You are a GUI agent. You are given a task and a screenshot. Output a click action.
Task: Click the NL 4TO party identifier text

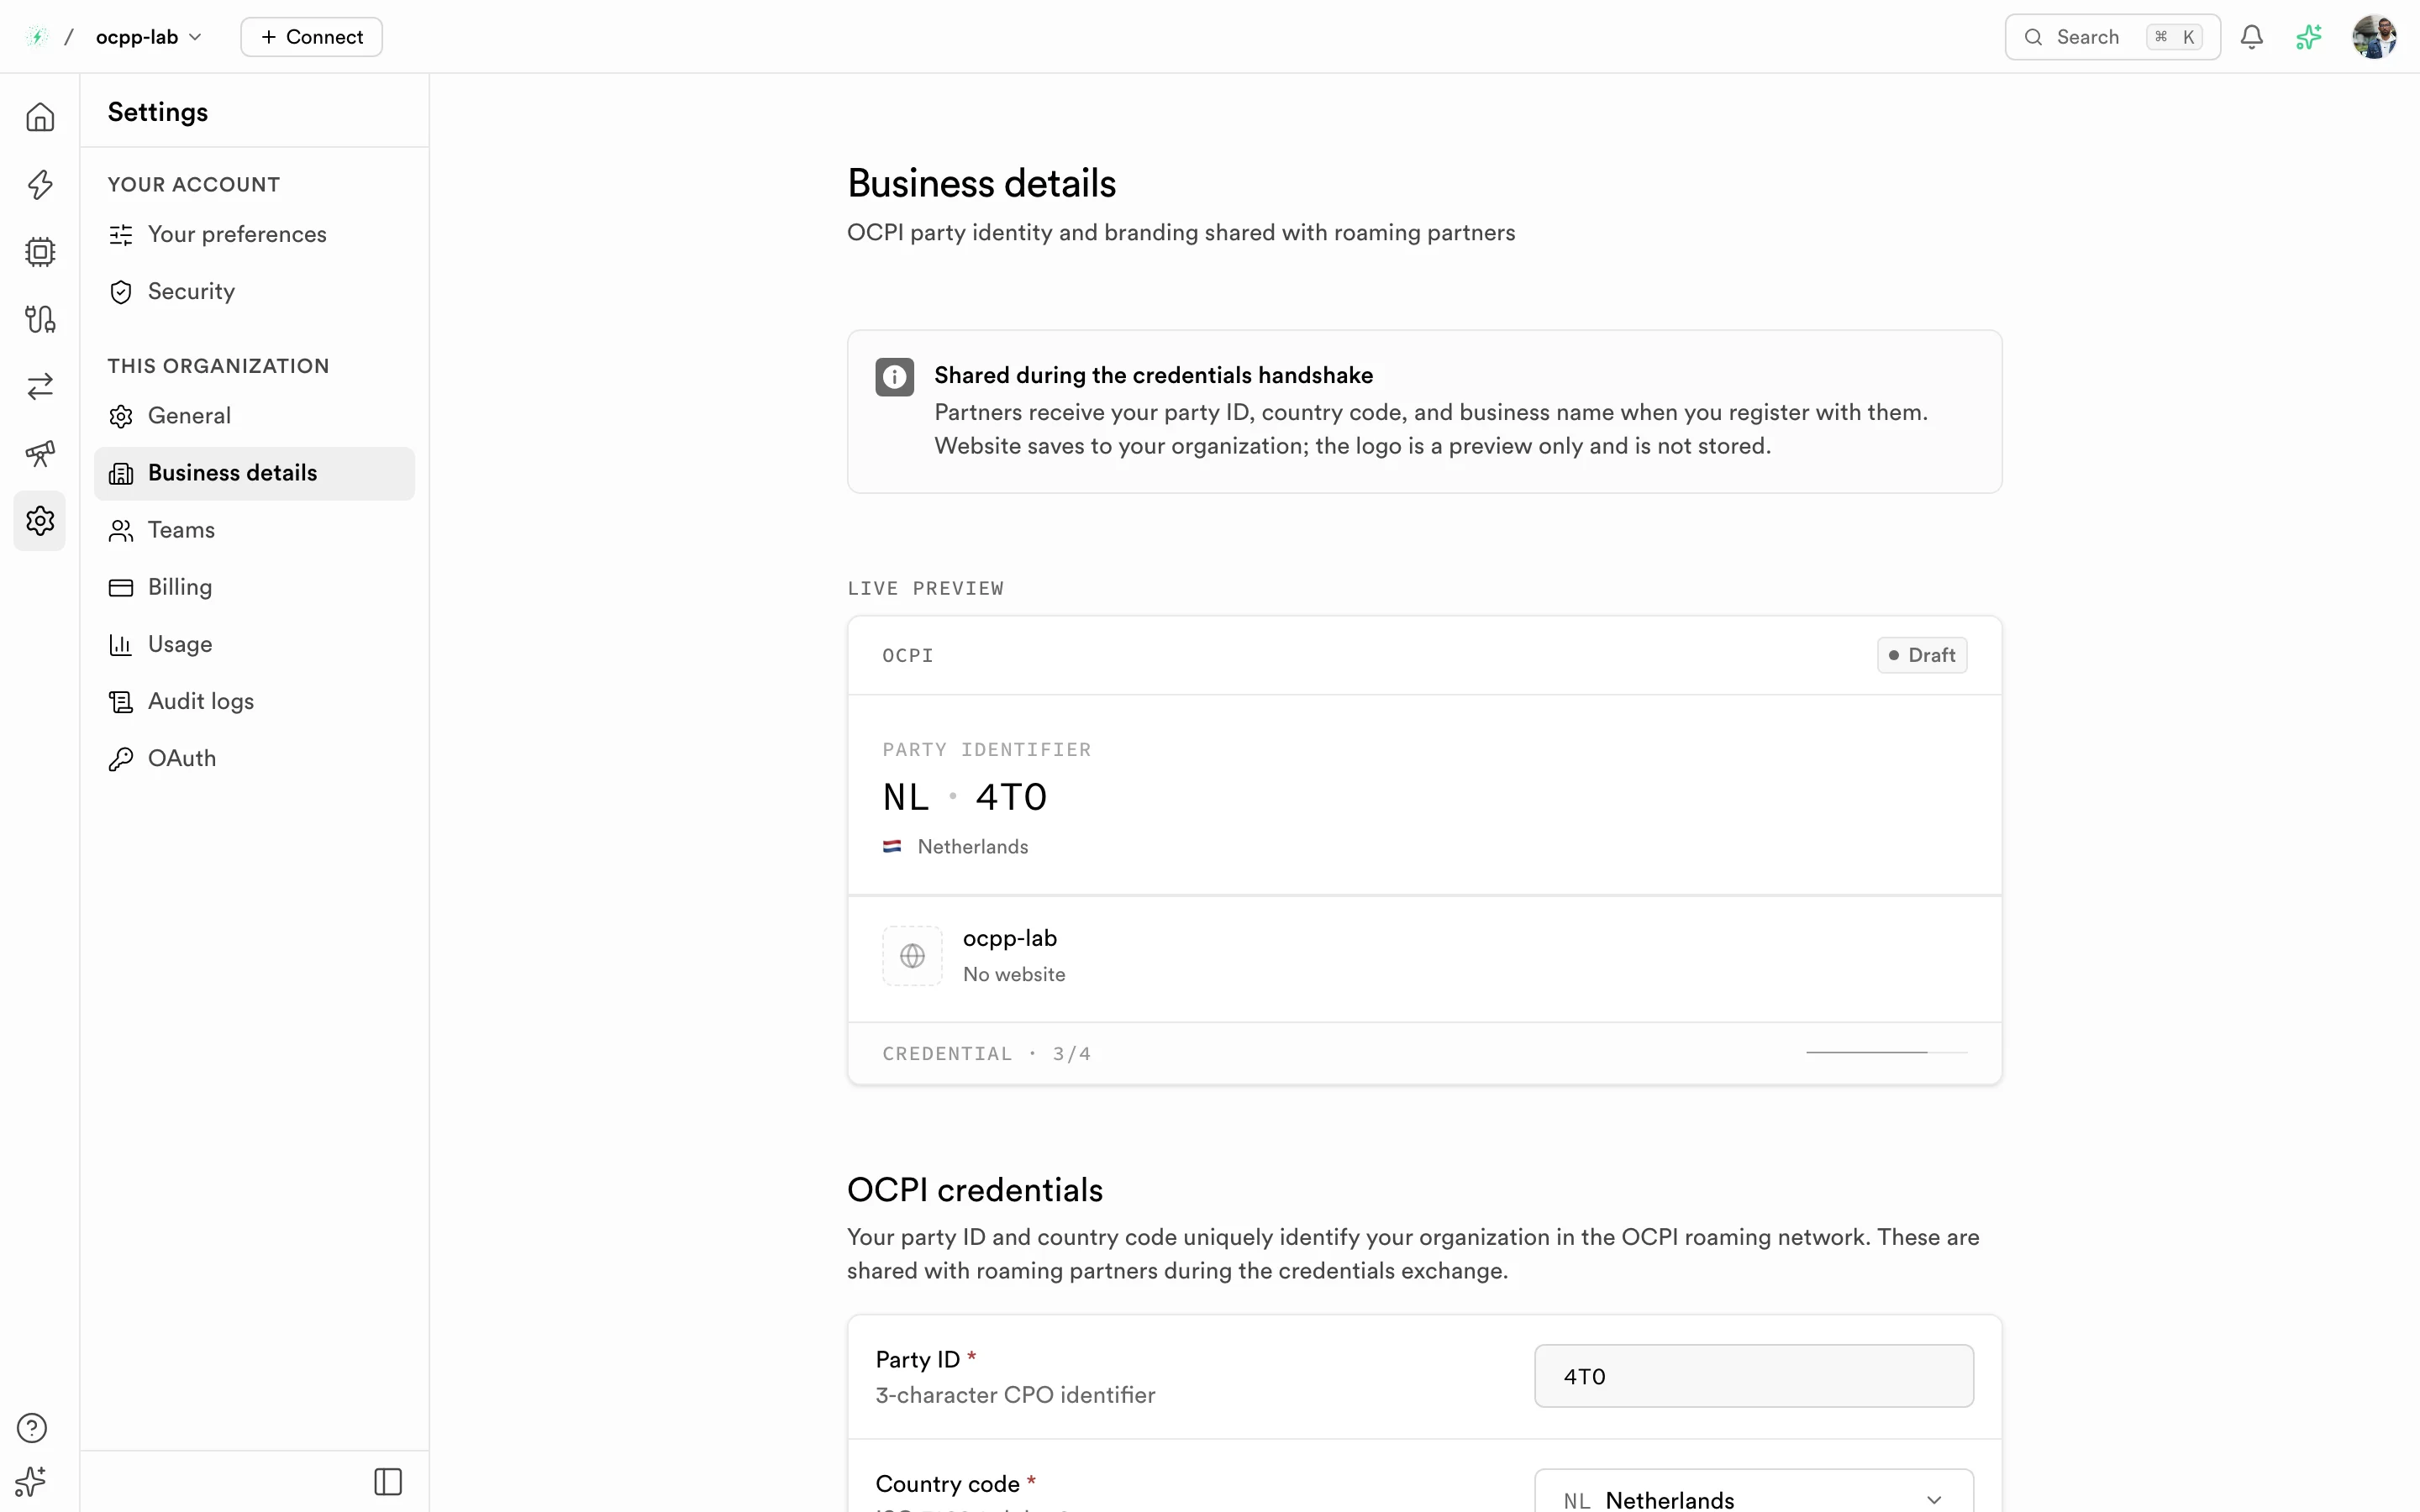(964, 797)
